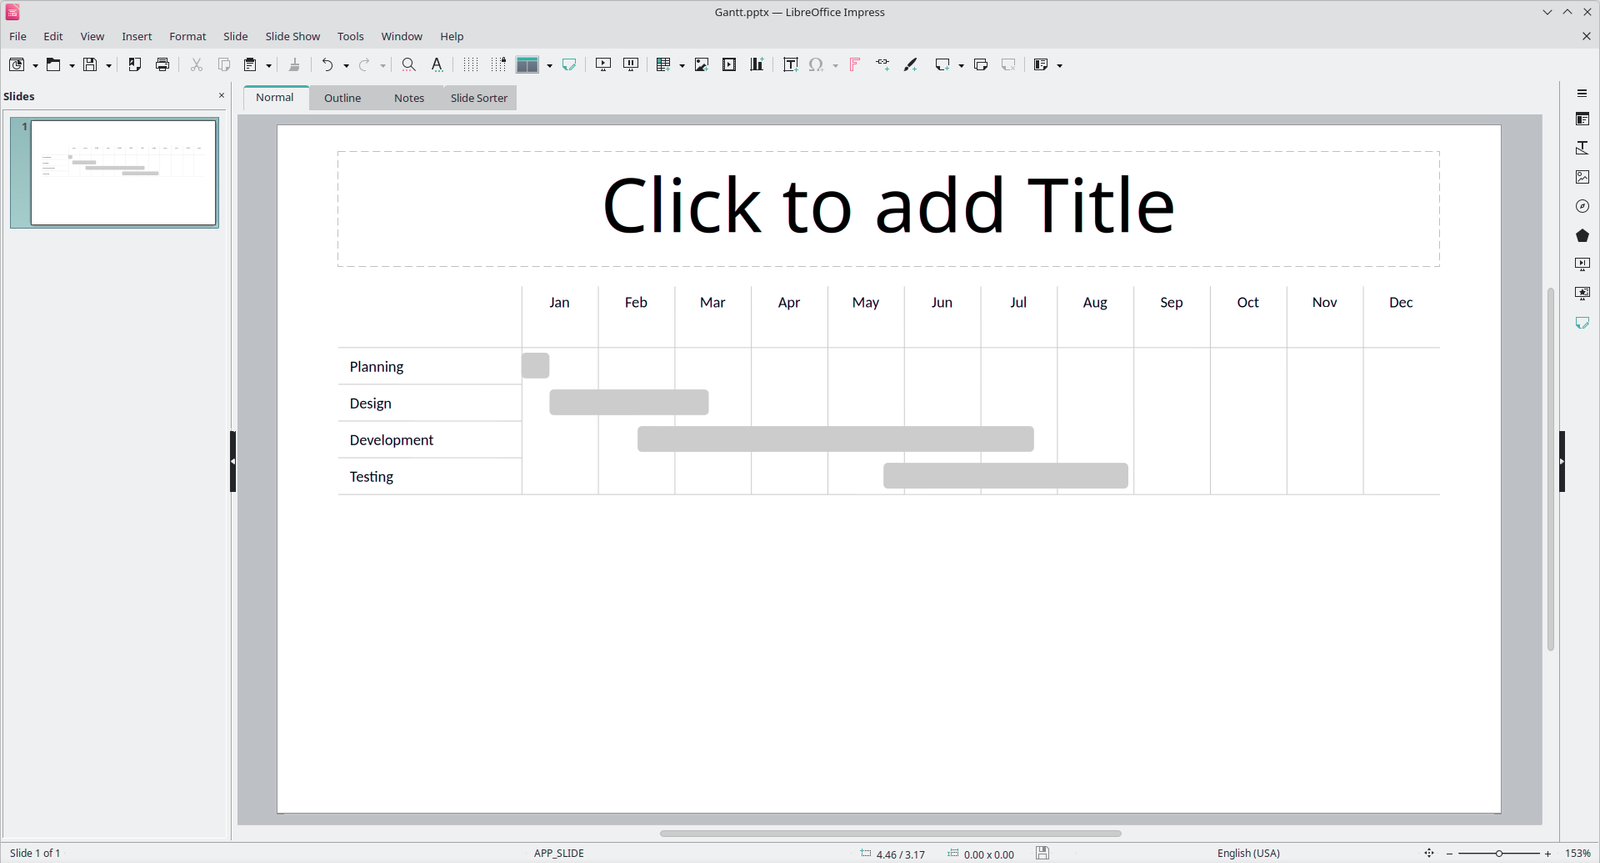
Task: Switch to the Notes view tab
Action: point(409,98)
